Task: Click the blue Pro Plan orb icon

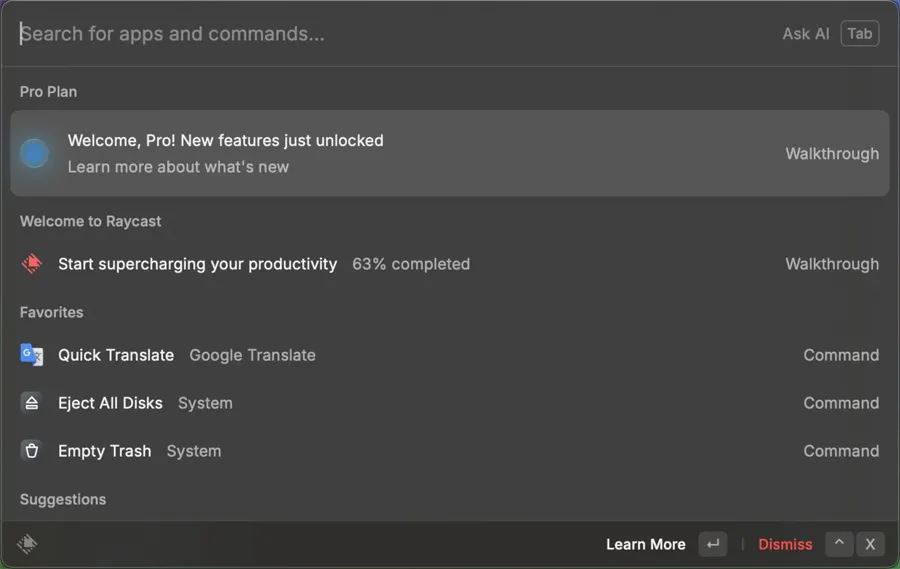Action: (35, 153)
